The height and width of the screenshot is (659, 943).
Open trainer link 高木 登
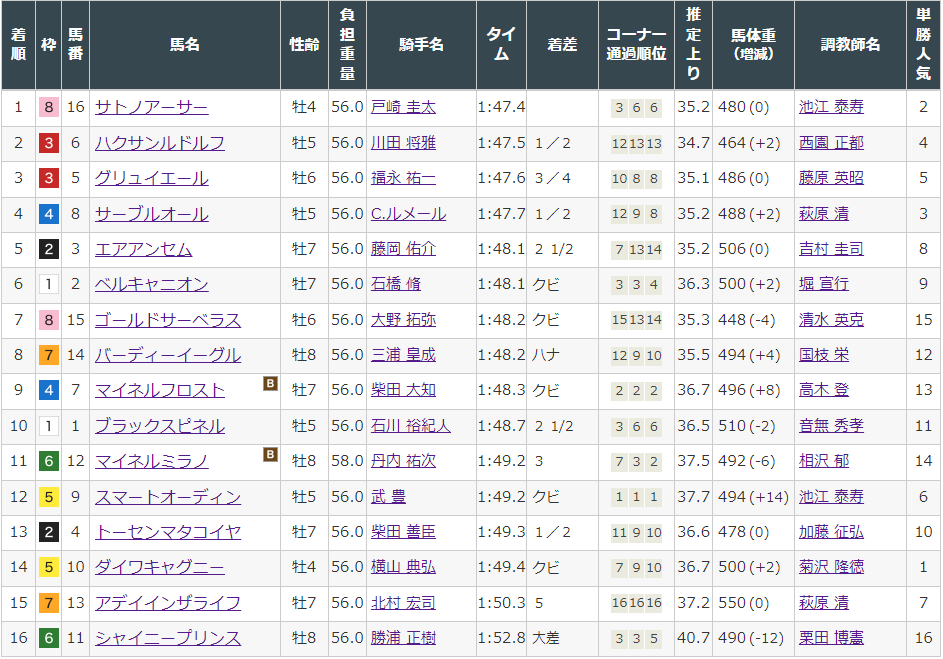coord(824,390)
